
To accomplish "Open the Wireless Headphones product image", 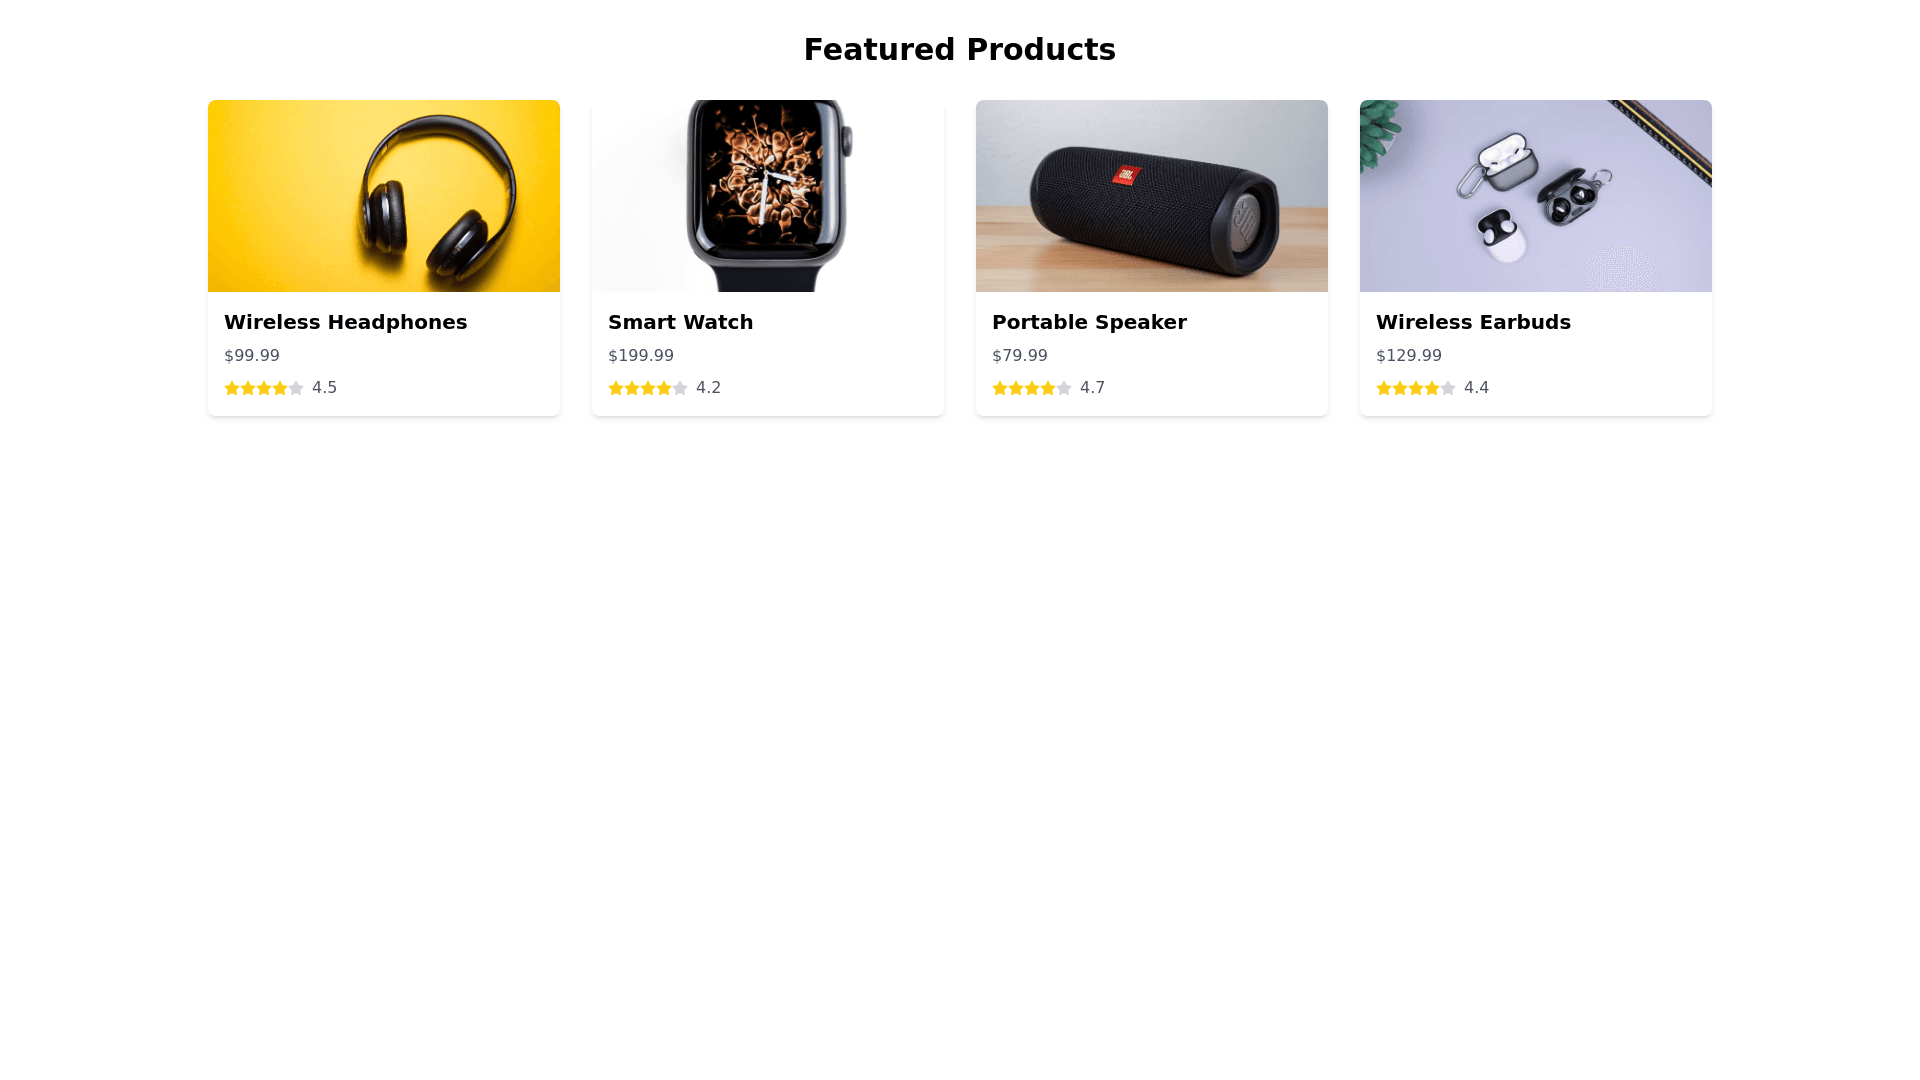I will 384,196.
